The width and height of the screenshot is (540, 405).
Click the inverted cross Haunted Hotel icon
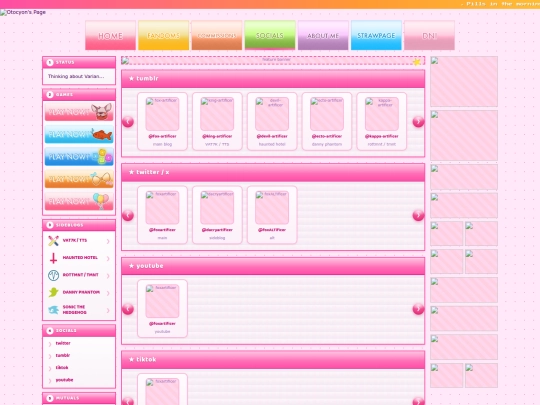tap(53, 258)
